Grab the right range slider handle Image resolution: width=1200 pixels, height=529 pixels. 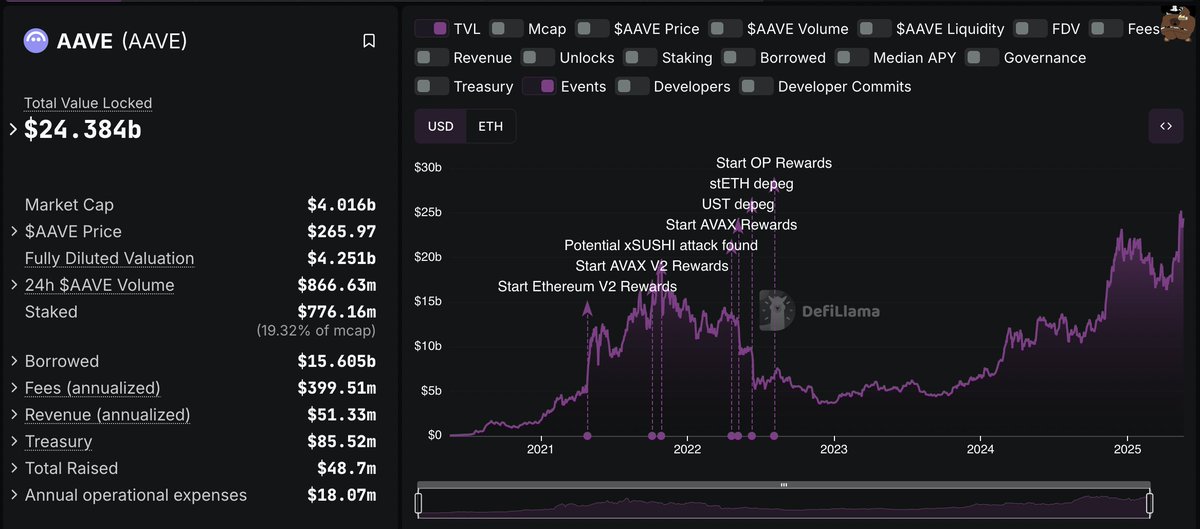pos(1149,502)
